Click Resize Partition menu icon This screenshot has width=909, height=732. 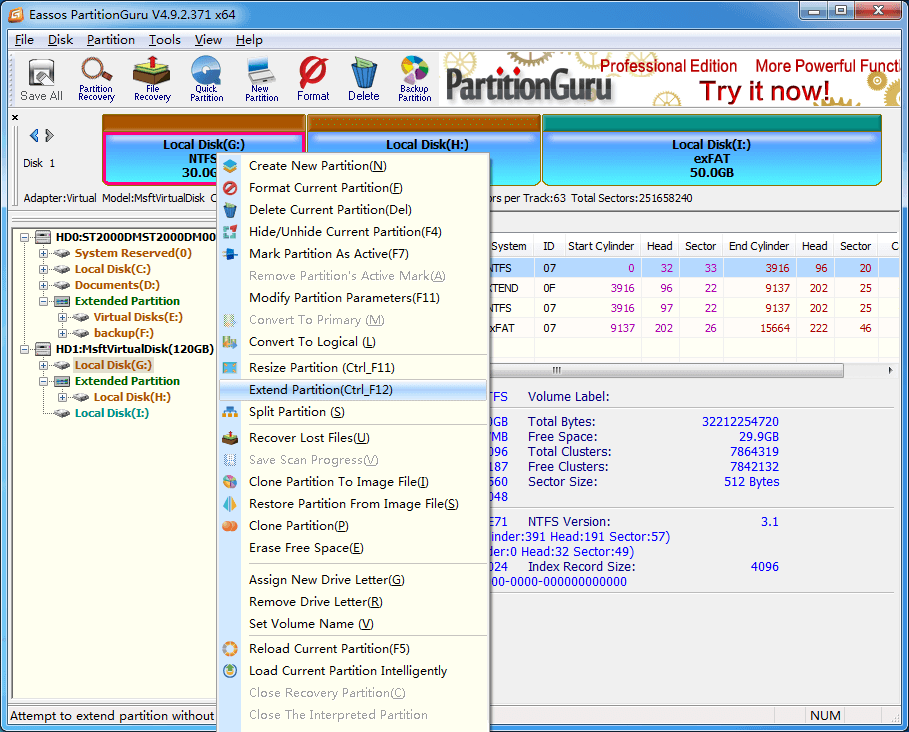click(x=230, y=367)
